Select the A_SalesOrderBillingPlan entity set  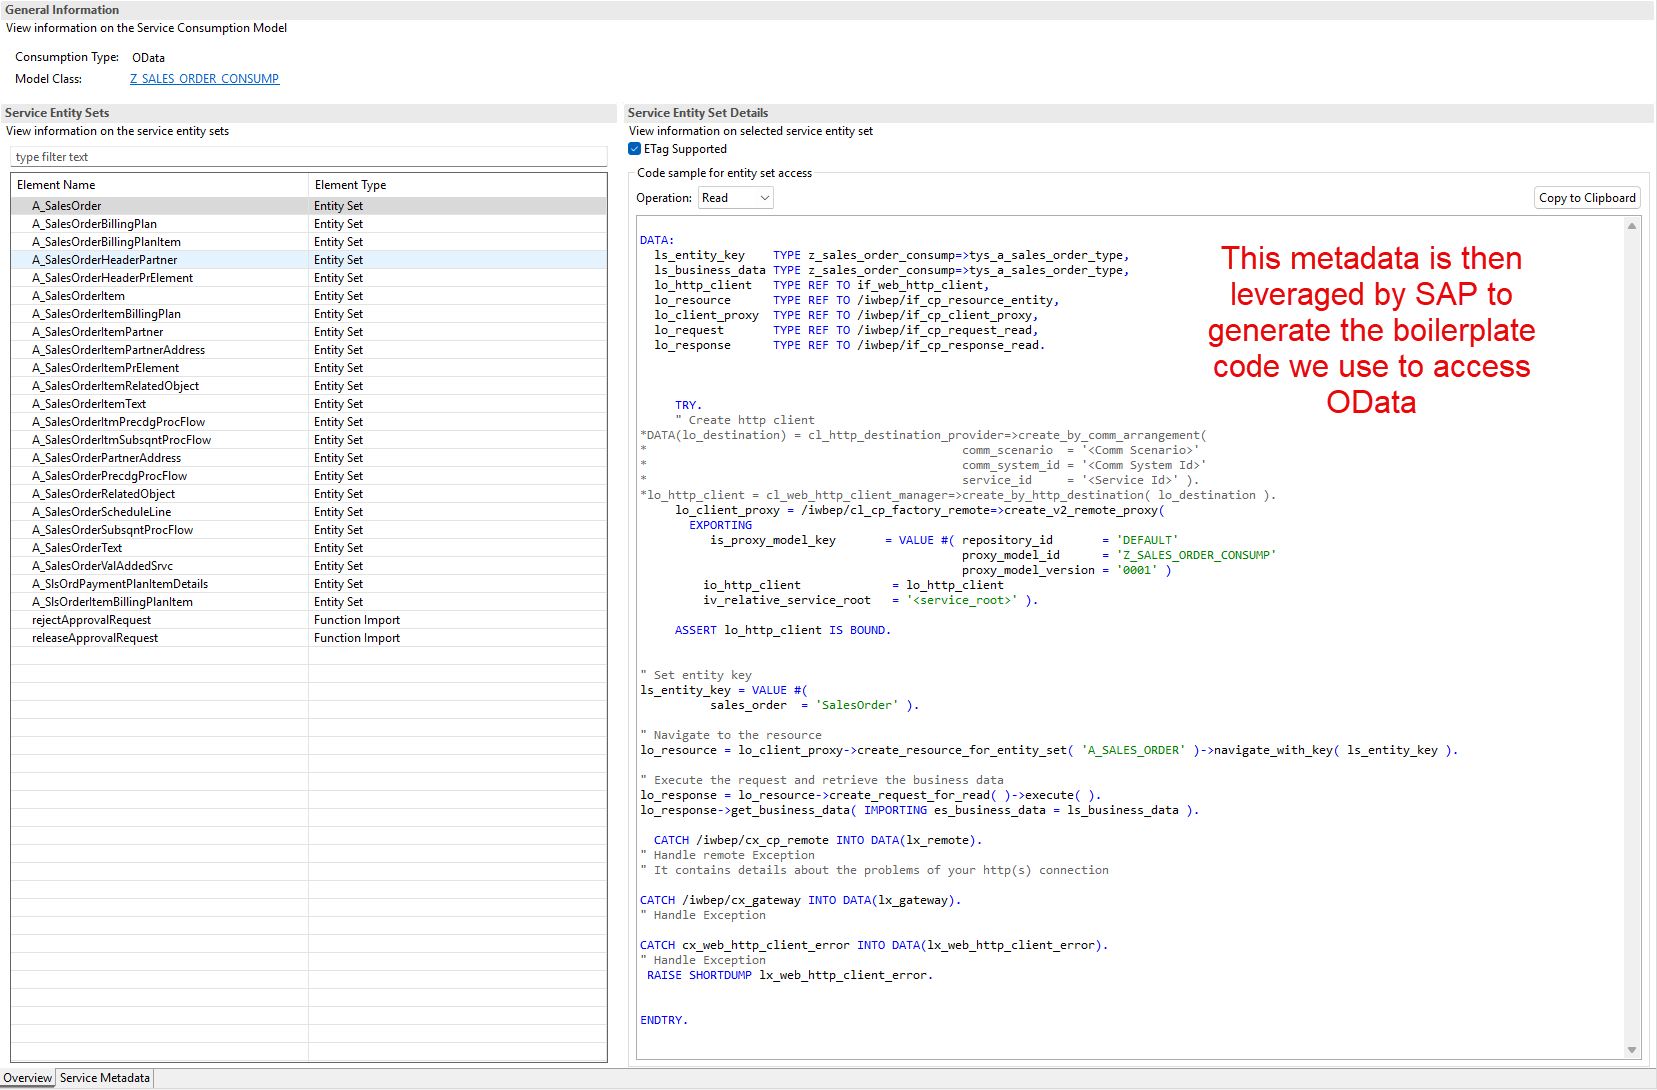(95, 224)
